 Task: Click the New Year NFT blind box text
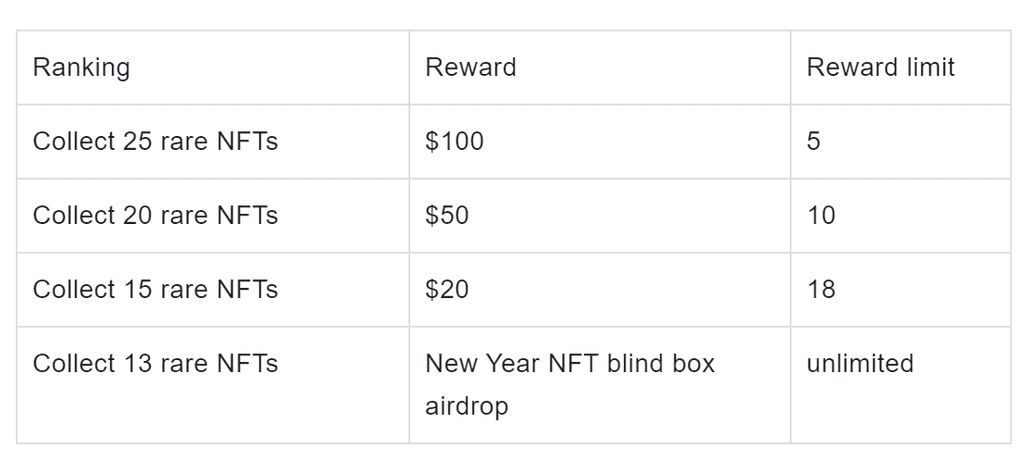coord(570,364)
